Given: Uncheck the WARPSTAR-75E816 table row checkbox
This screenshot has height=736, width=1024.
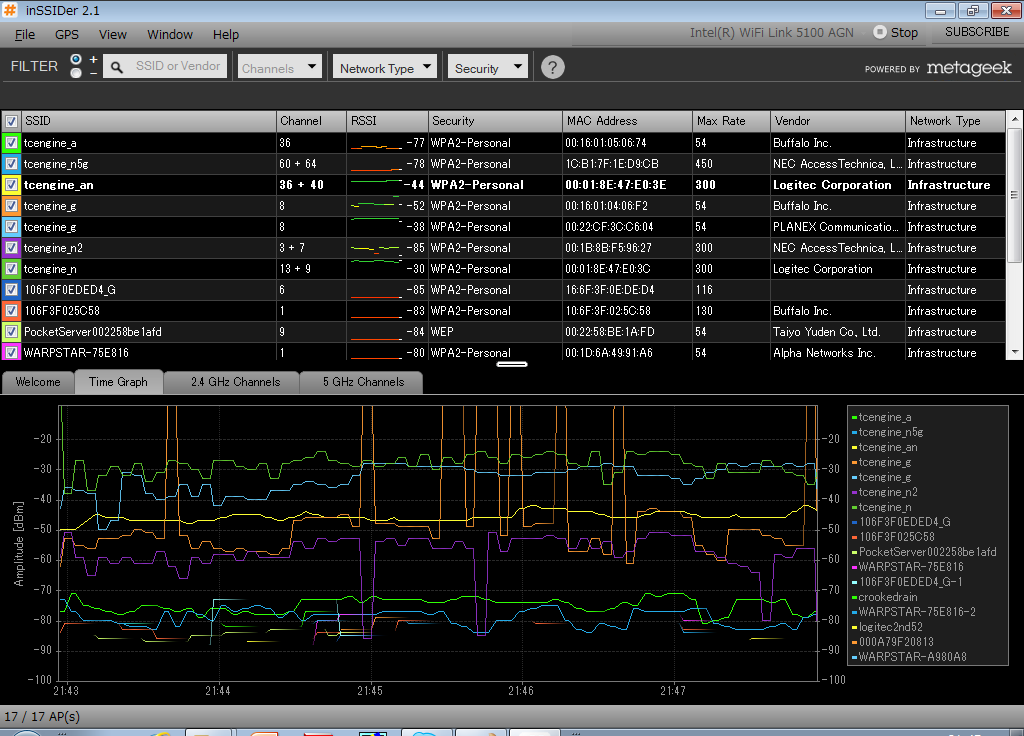Looking at the screenshot, I should (11, 353).
